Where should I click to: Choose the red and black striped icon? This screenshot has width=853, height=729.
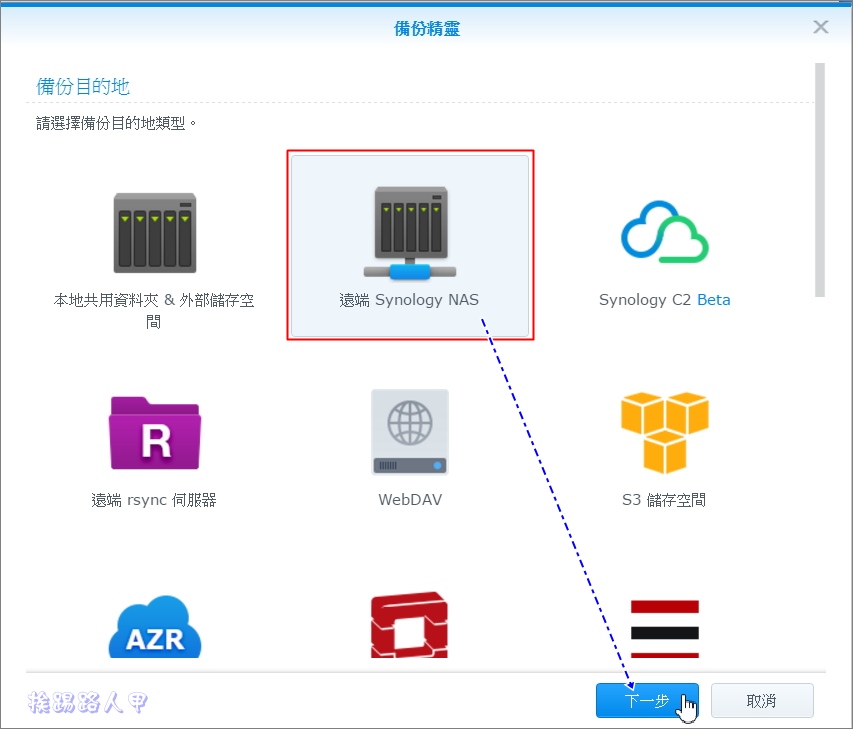click(x=665, y=629)
